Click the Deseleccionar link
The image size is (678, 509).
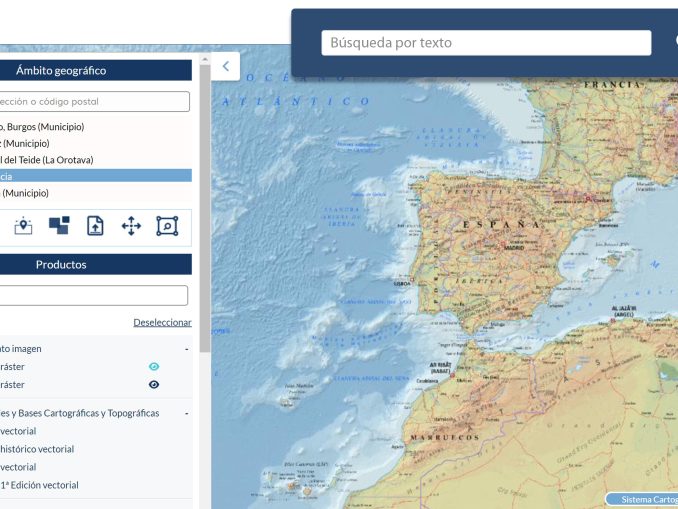tap(162, 322)
